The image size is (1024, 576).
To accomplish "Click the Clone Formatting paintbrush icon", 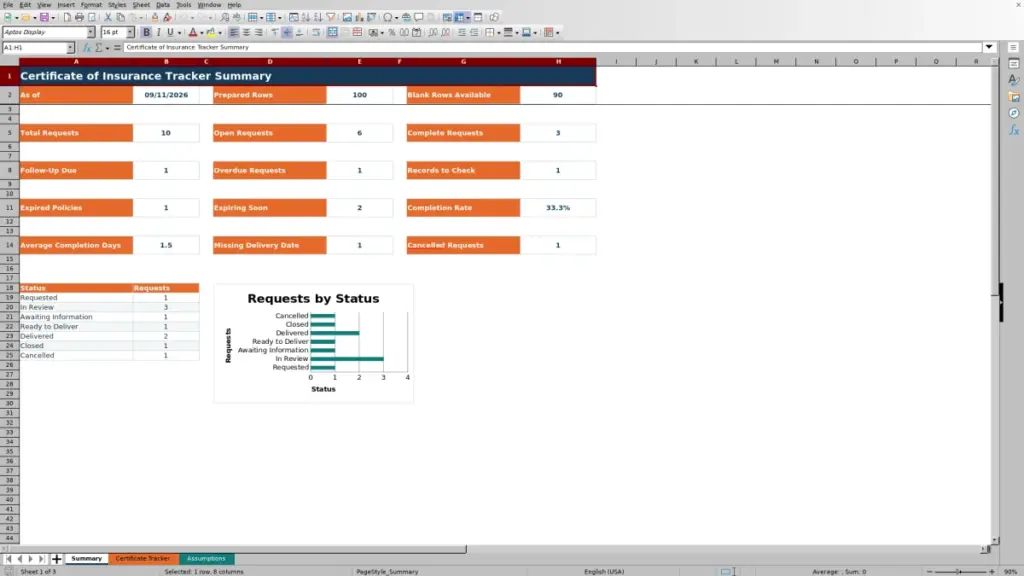I will pos(155,17).
